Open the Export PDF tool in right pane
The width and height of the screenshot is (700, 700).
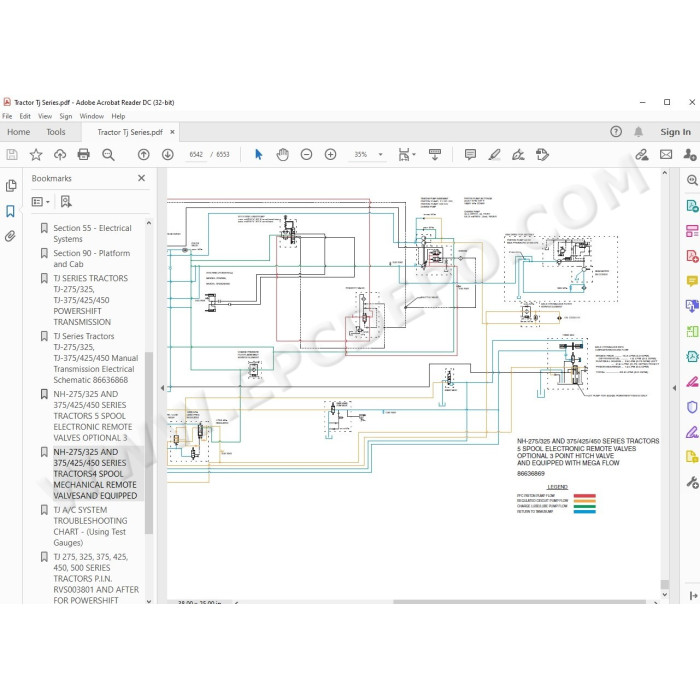pos(692,206)
